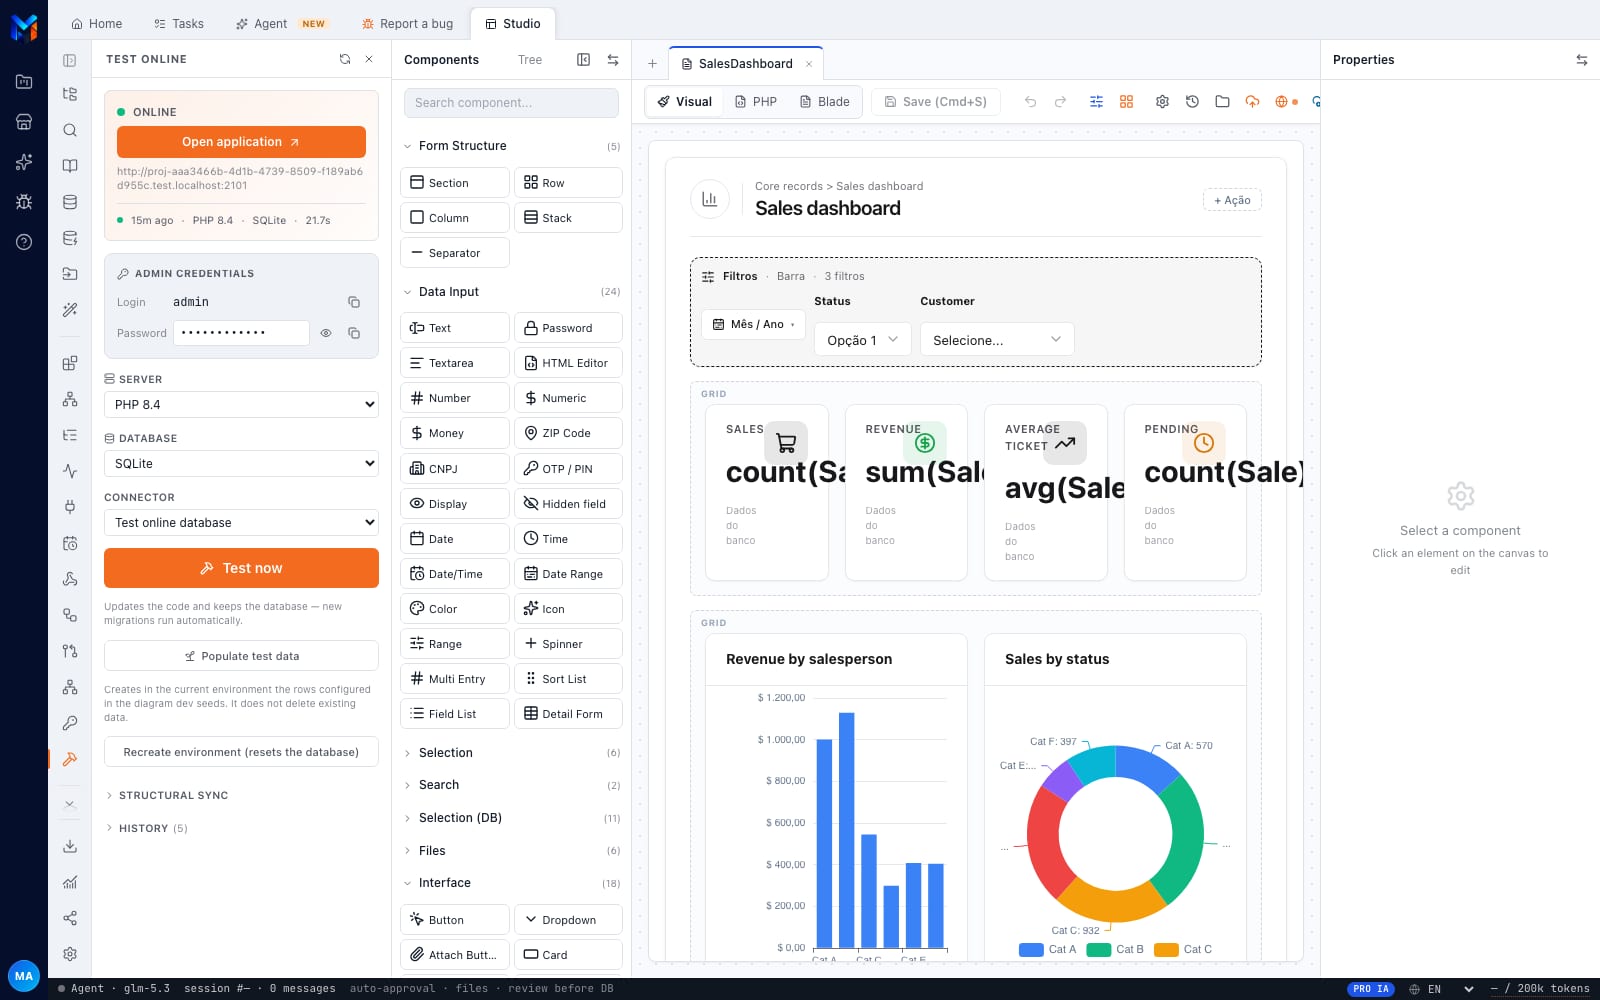Click the redo arrow in editor toolbar
Image resolution: width=1600 pixels, height=1000 pixels.
pos(1060,102)
